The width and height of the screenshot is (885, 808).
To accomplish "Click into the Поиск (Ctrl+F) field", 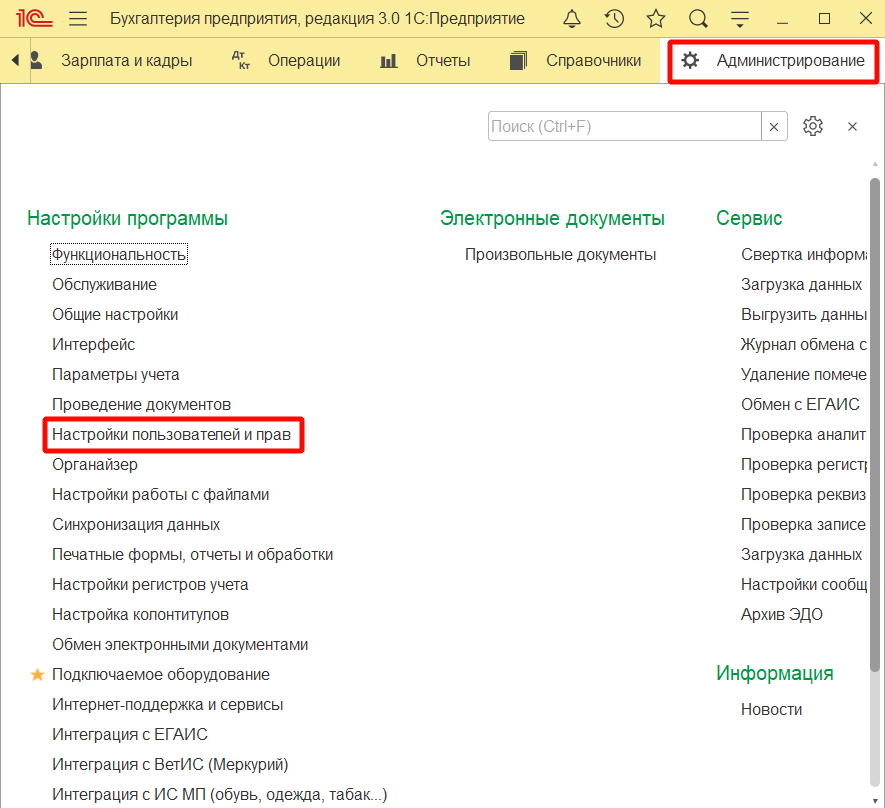I will point(624,126).
